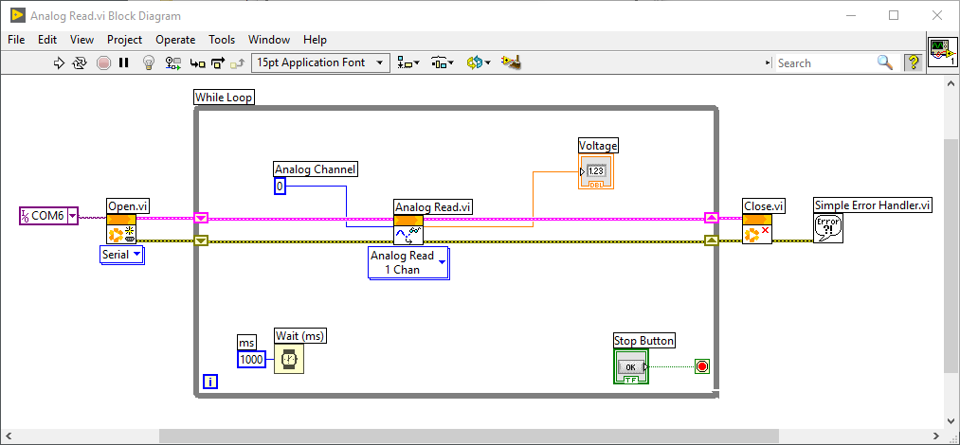This screenshot has height=445, width=960.
Task: Click the scroll left arrow at bottom
Action: 9,436
